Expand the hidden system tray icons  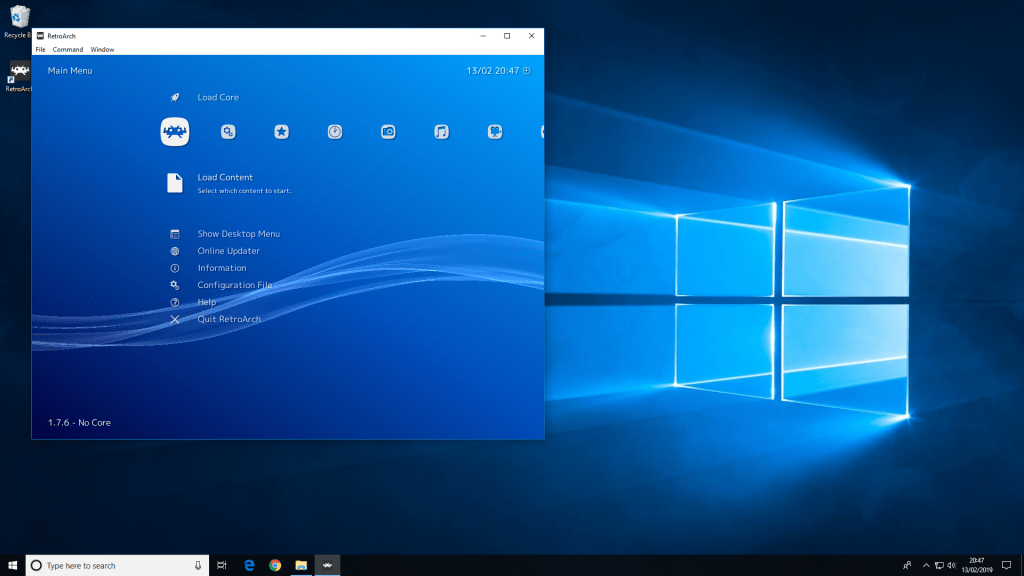pos(926,566)
